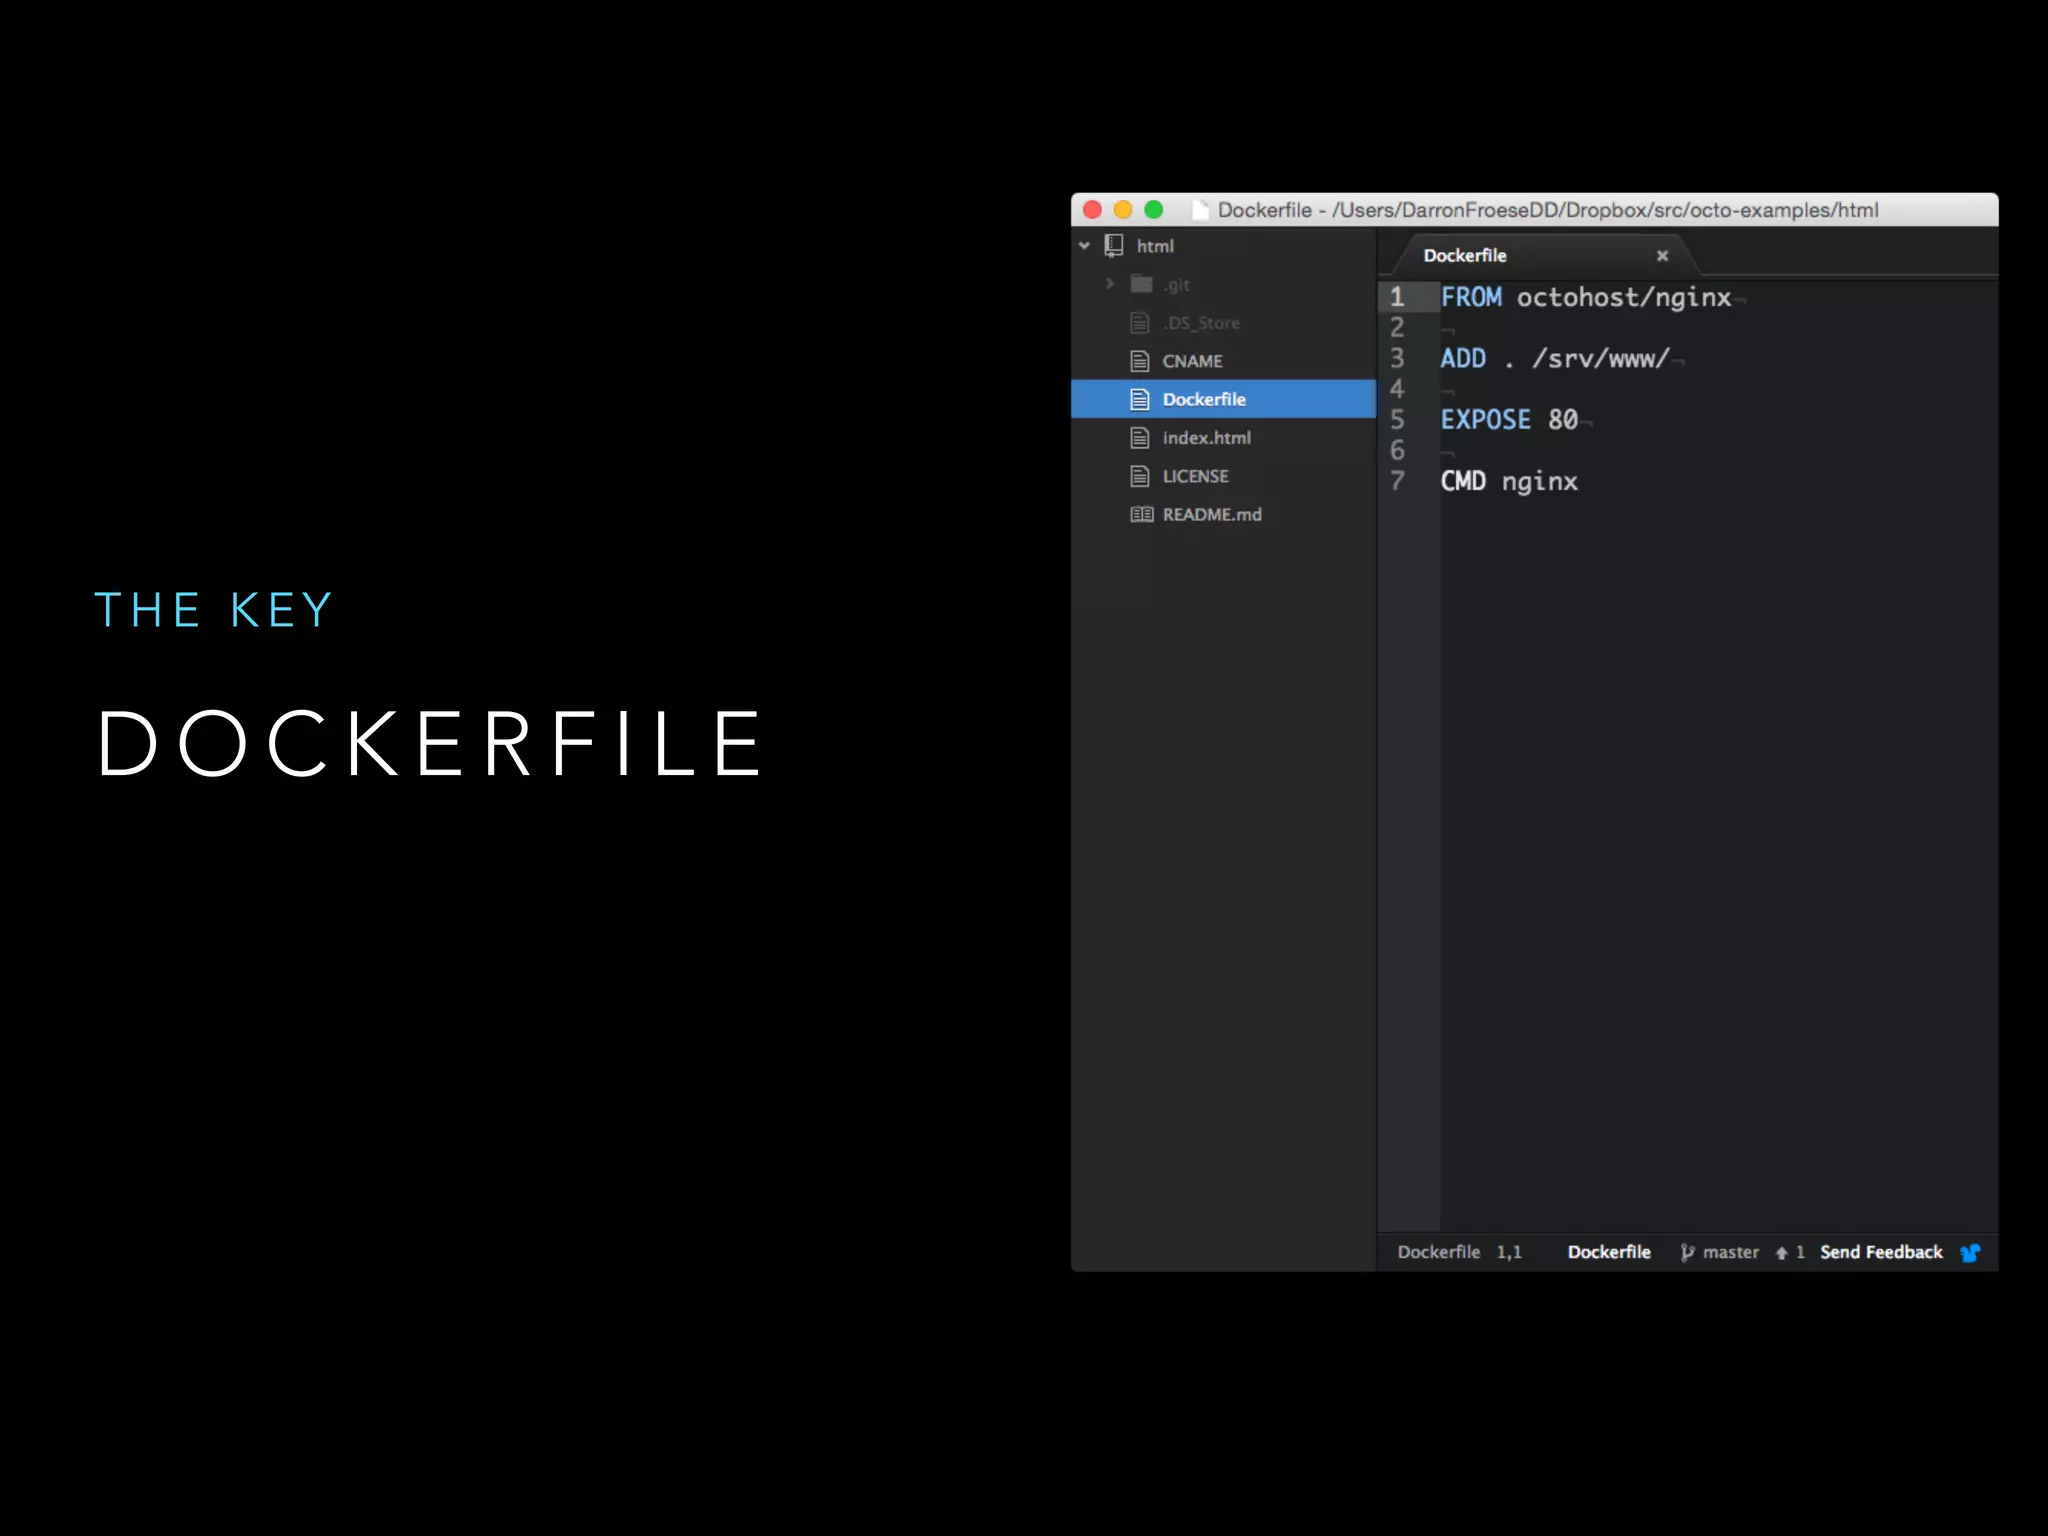Click the CMD keyword on line 7

[1463, 481]
